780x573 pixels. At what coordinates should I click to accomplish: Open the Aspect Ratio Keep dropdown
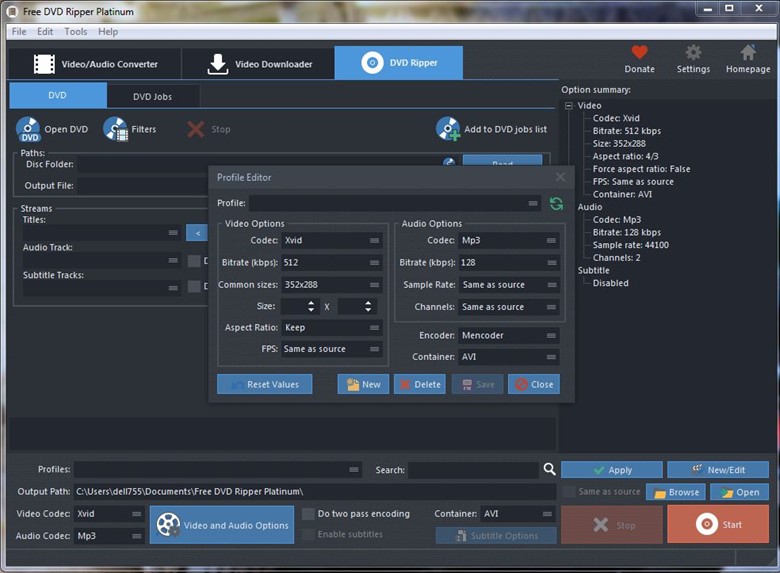click(x=332, y=327)
